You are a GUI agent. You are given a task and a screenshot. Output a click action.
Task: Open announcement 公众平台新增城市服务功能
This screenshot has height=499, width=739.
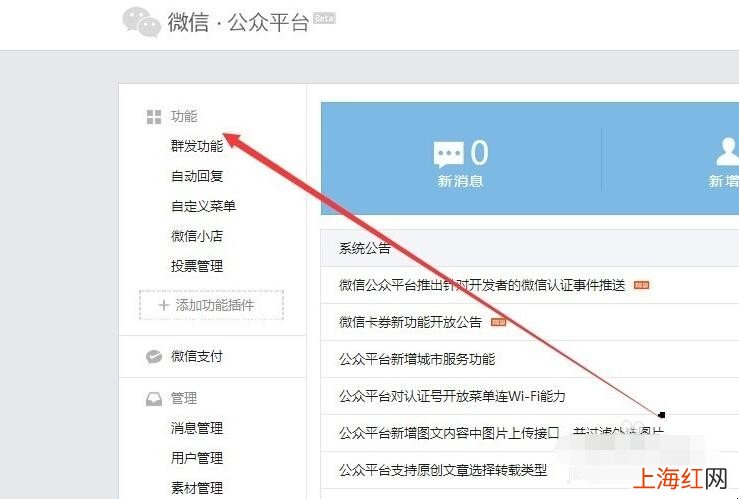pyautogui.click(x=417, y=359)
